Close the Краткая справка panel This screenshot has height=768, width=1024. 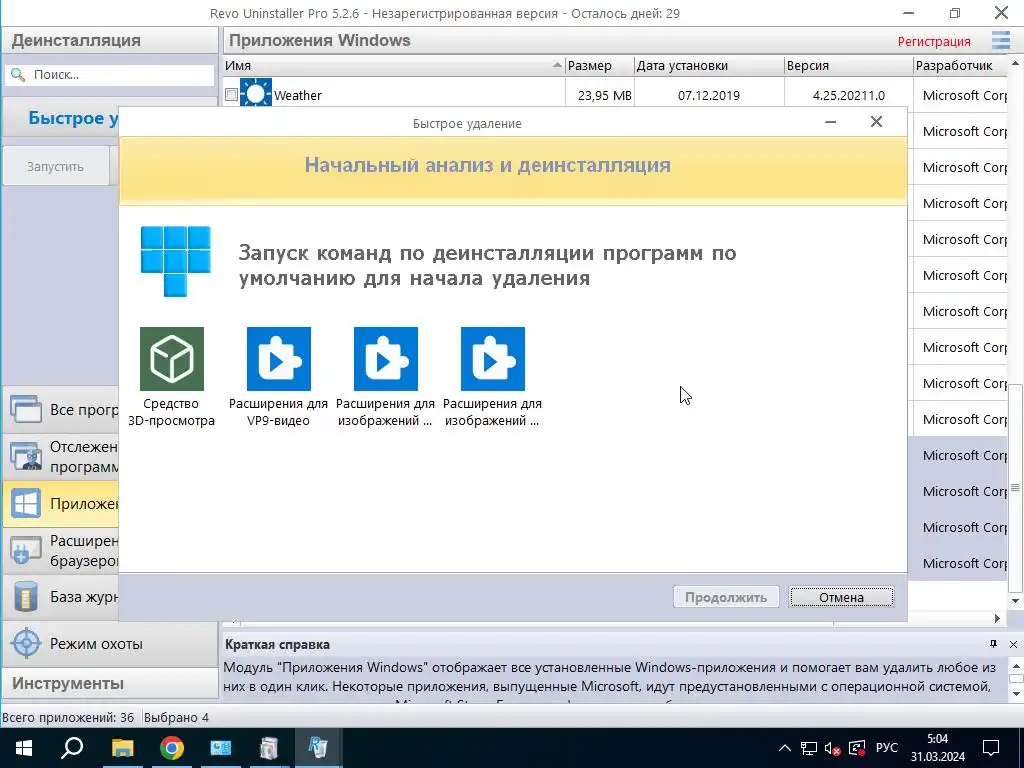point(1013,644)
